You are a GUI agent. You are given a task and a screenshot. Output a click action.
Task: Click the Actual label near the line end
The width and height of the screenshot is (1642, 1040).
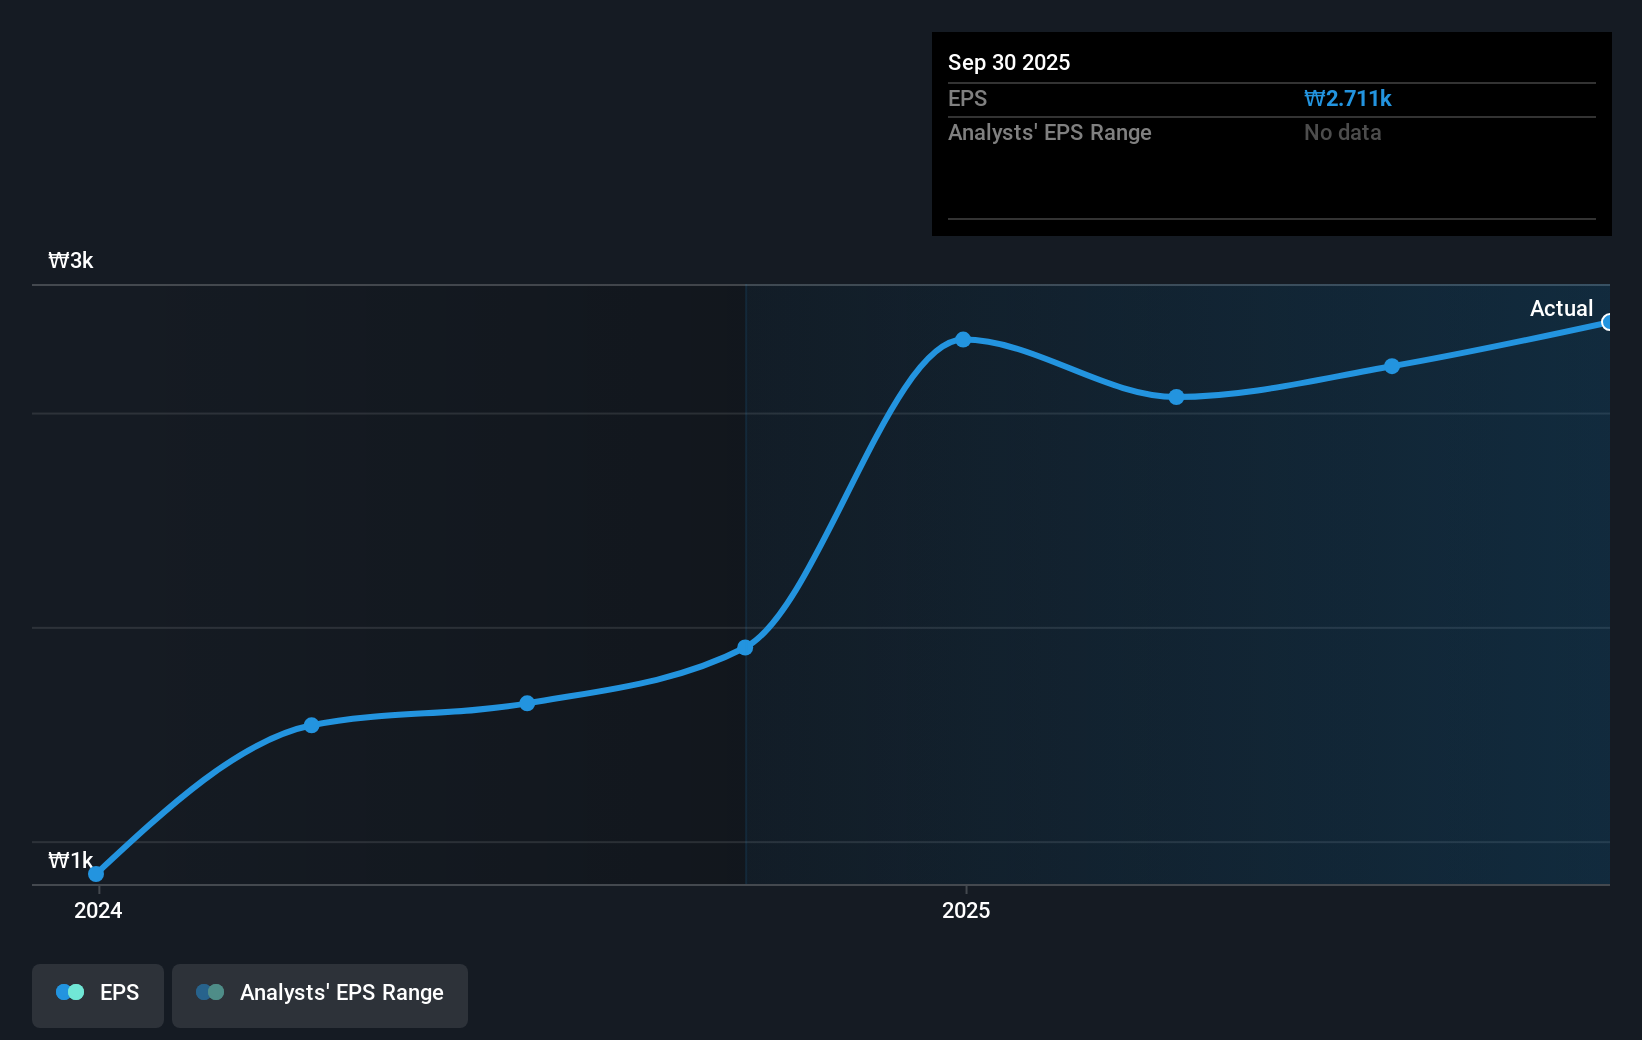pyautogui.click(x=1561, y=308)
